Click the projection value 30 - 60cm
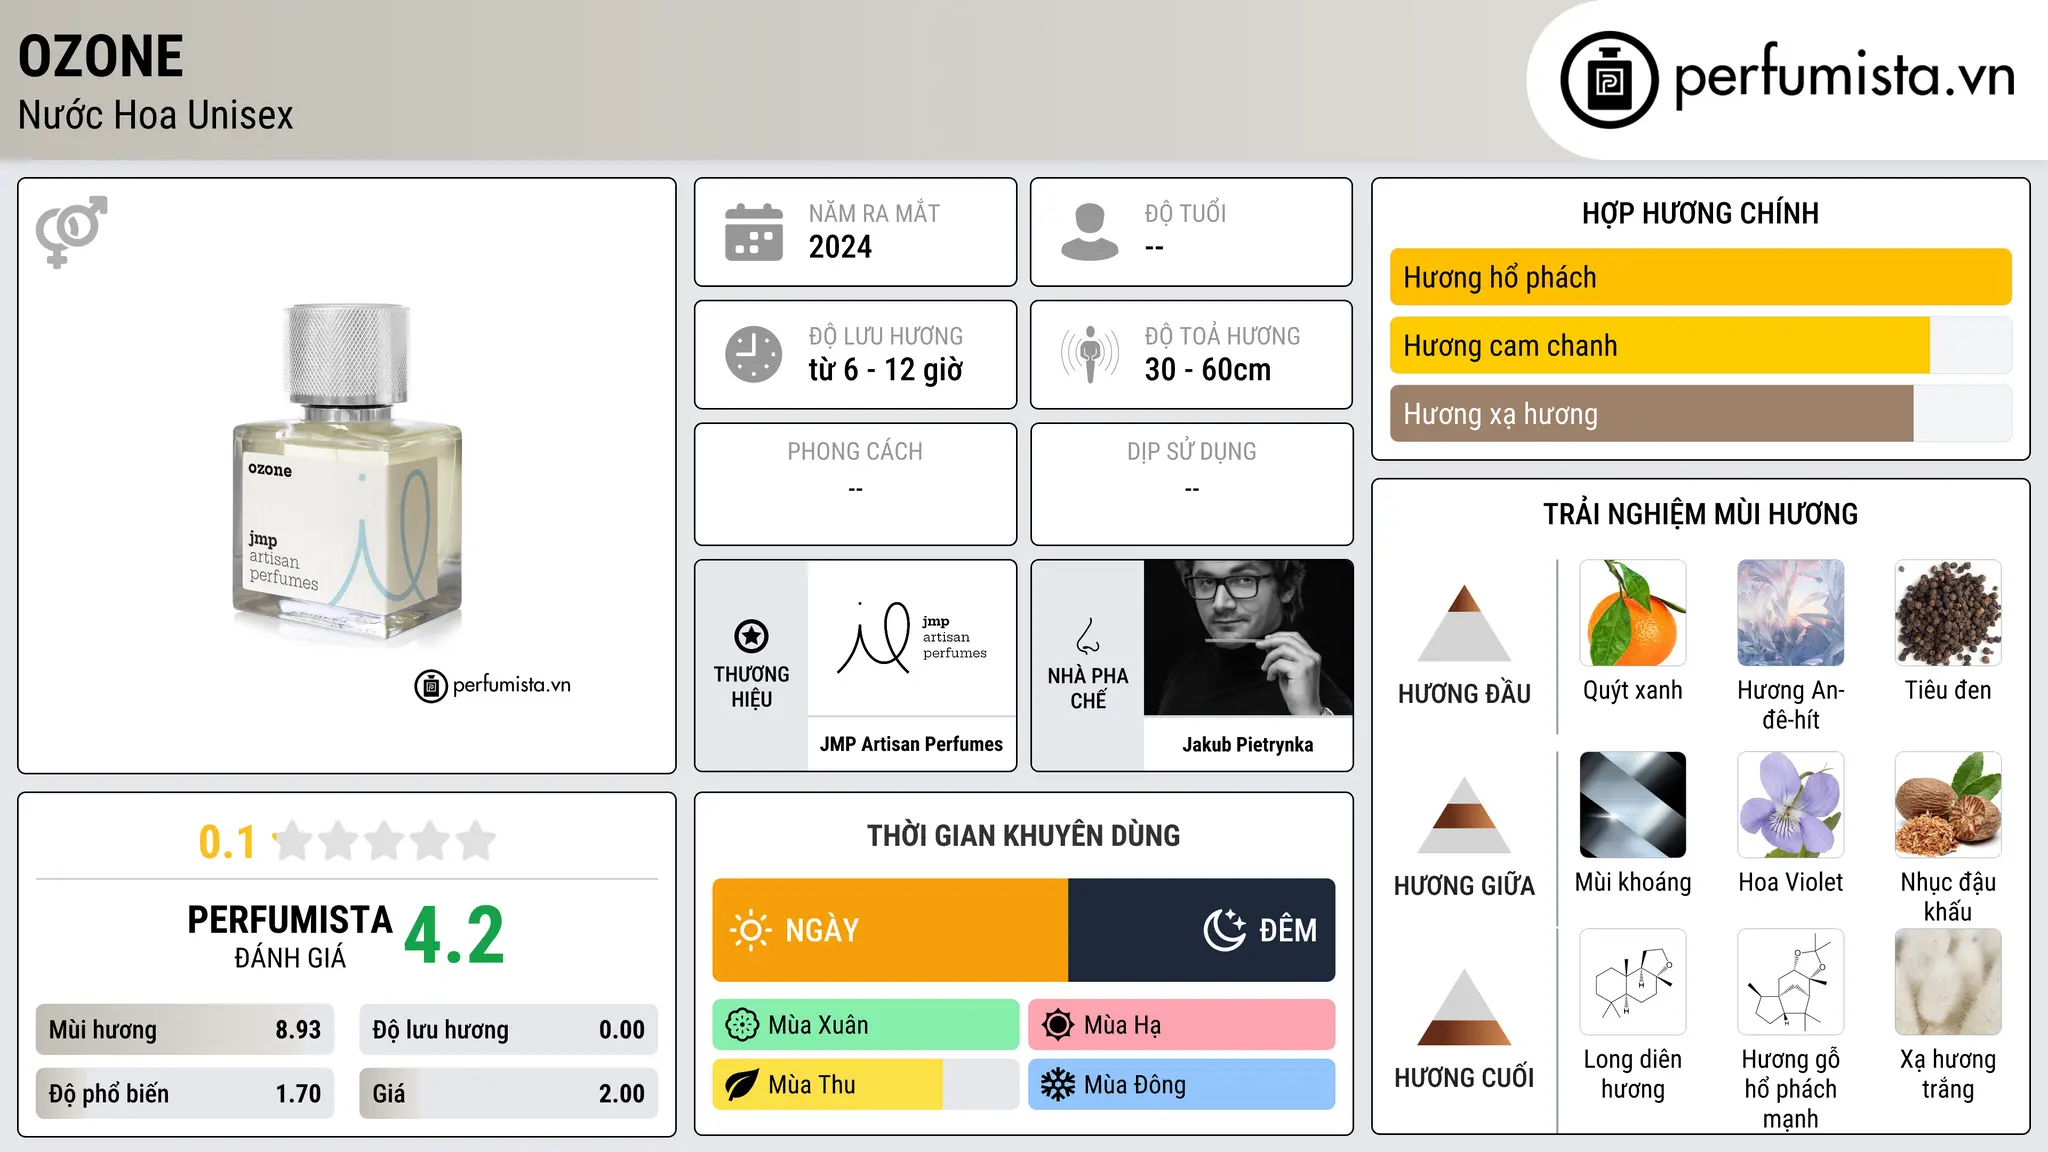 1208,370
